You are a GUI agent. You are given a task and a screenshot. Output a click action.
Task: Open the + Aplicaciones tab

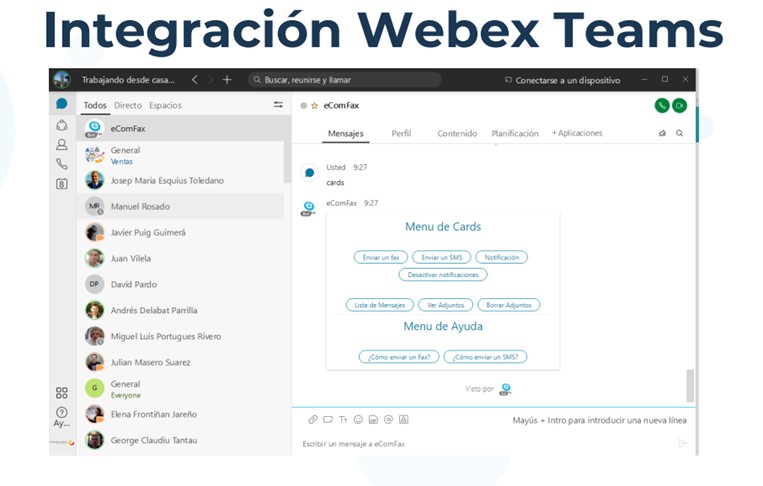[x=577, y=133]
